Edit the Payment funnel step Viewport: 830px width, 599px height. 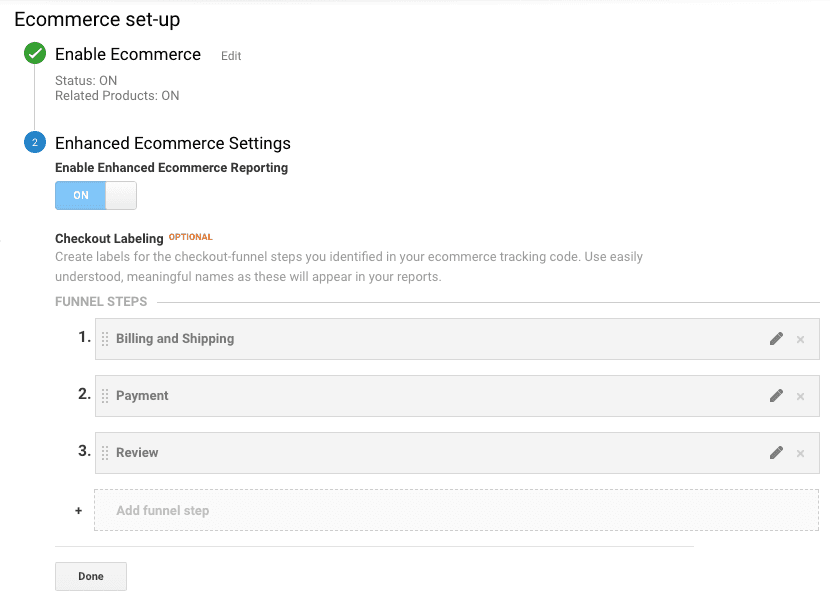[x=777, y=396]
